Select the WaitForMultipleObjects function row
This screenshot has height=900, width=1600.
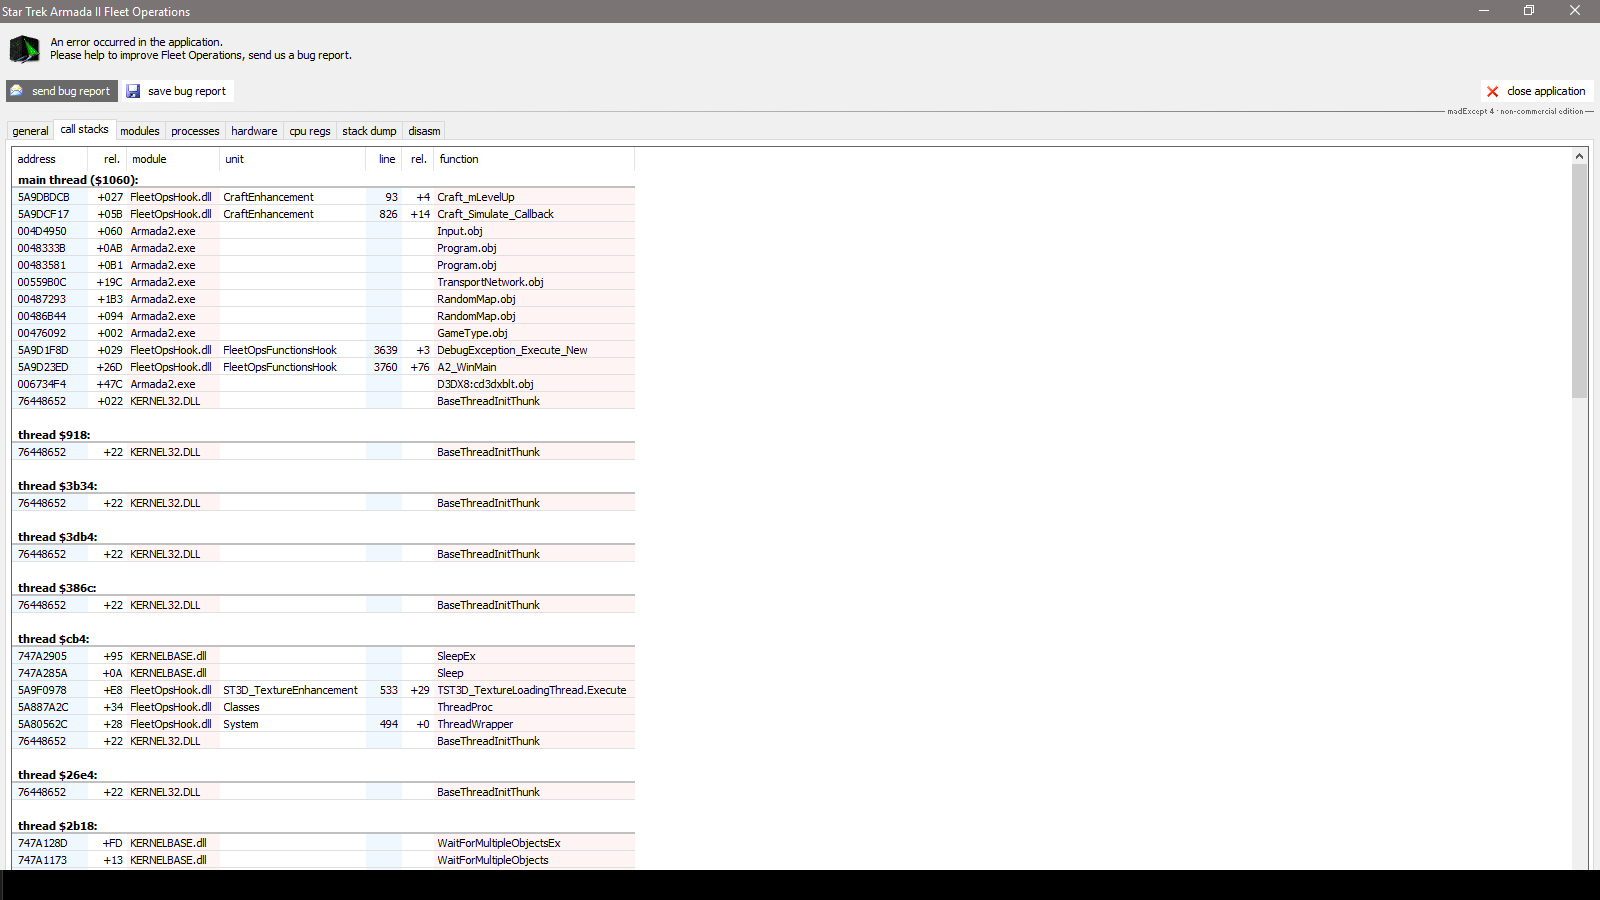[x=324, y=860]
